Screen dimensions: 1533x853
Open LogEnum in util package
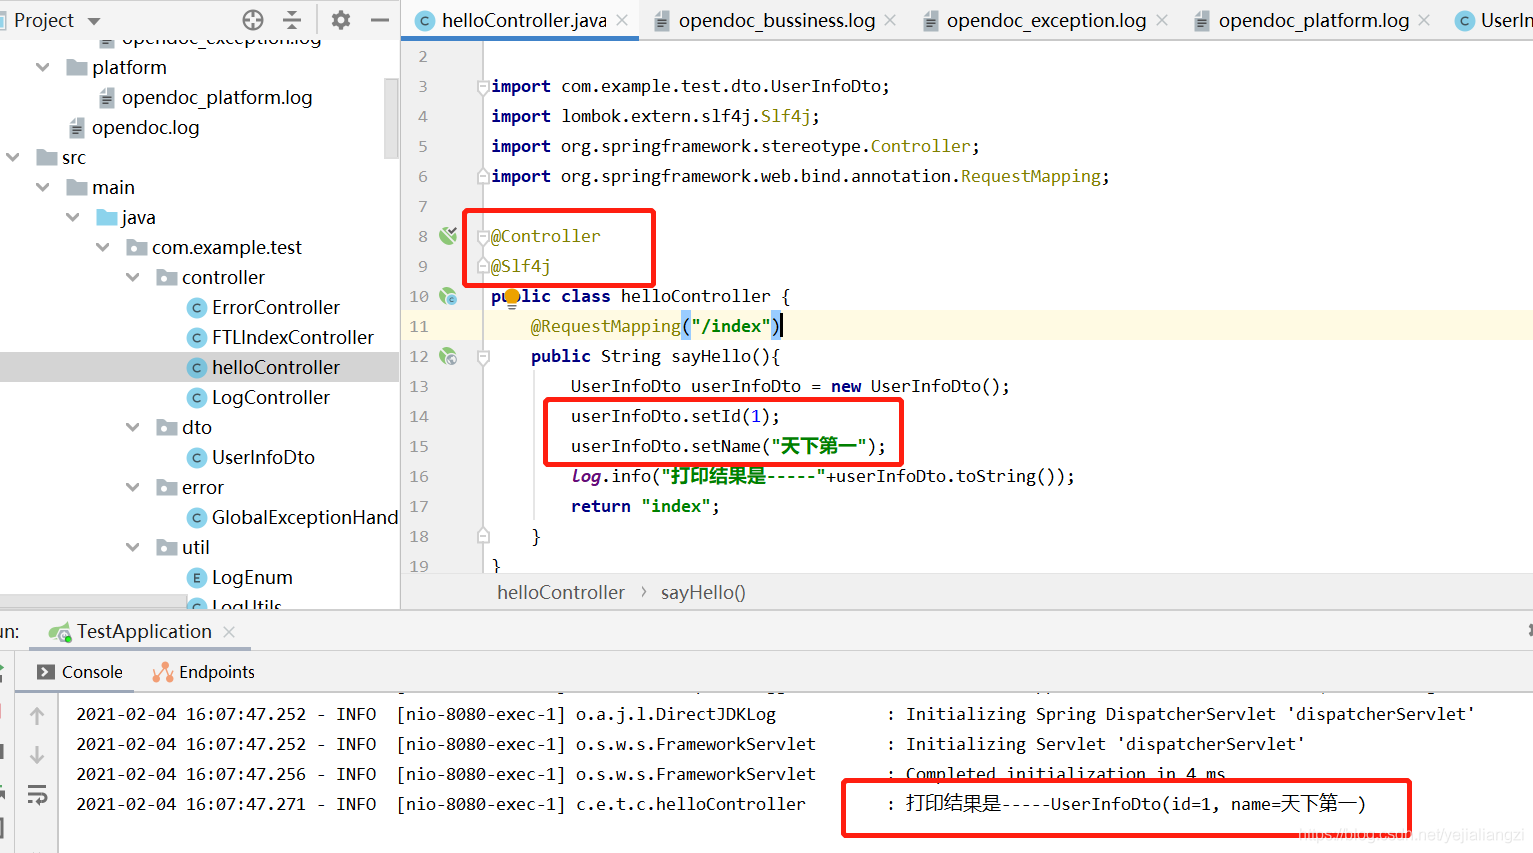click(252, 577)
